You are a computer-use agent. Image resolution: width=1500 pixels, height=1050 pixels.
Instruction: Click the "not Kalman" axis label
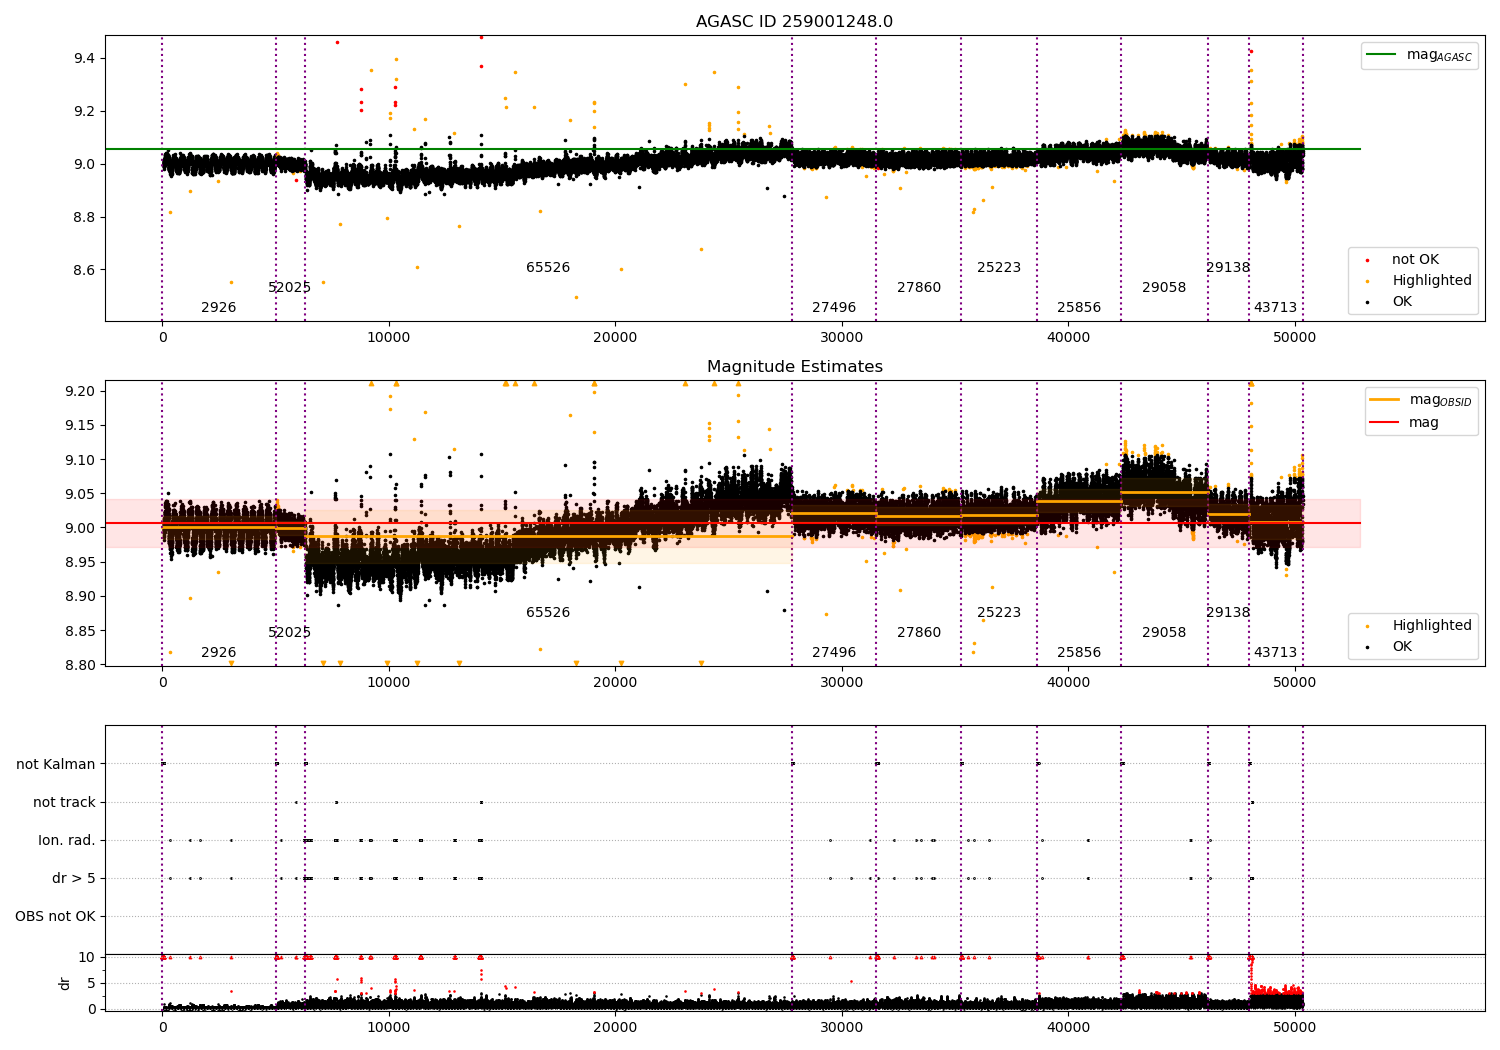click(56, 764)
